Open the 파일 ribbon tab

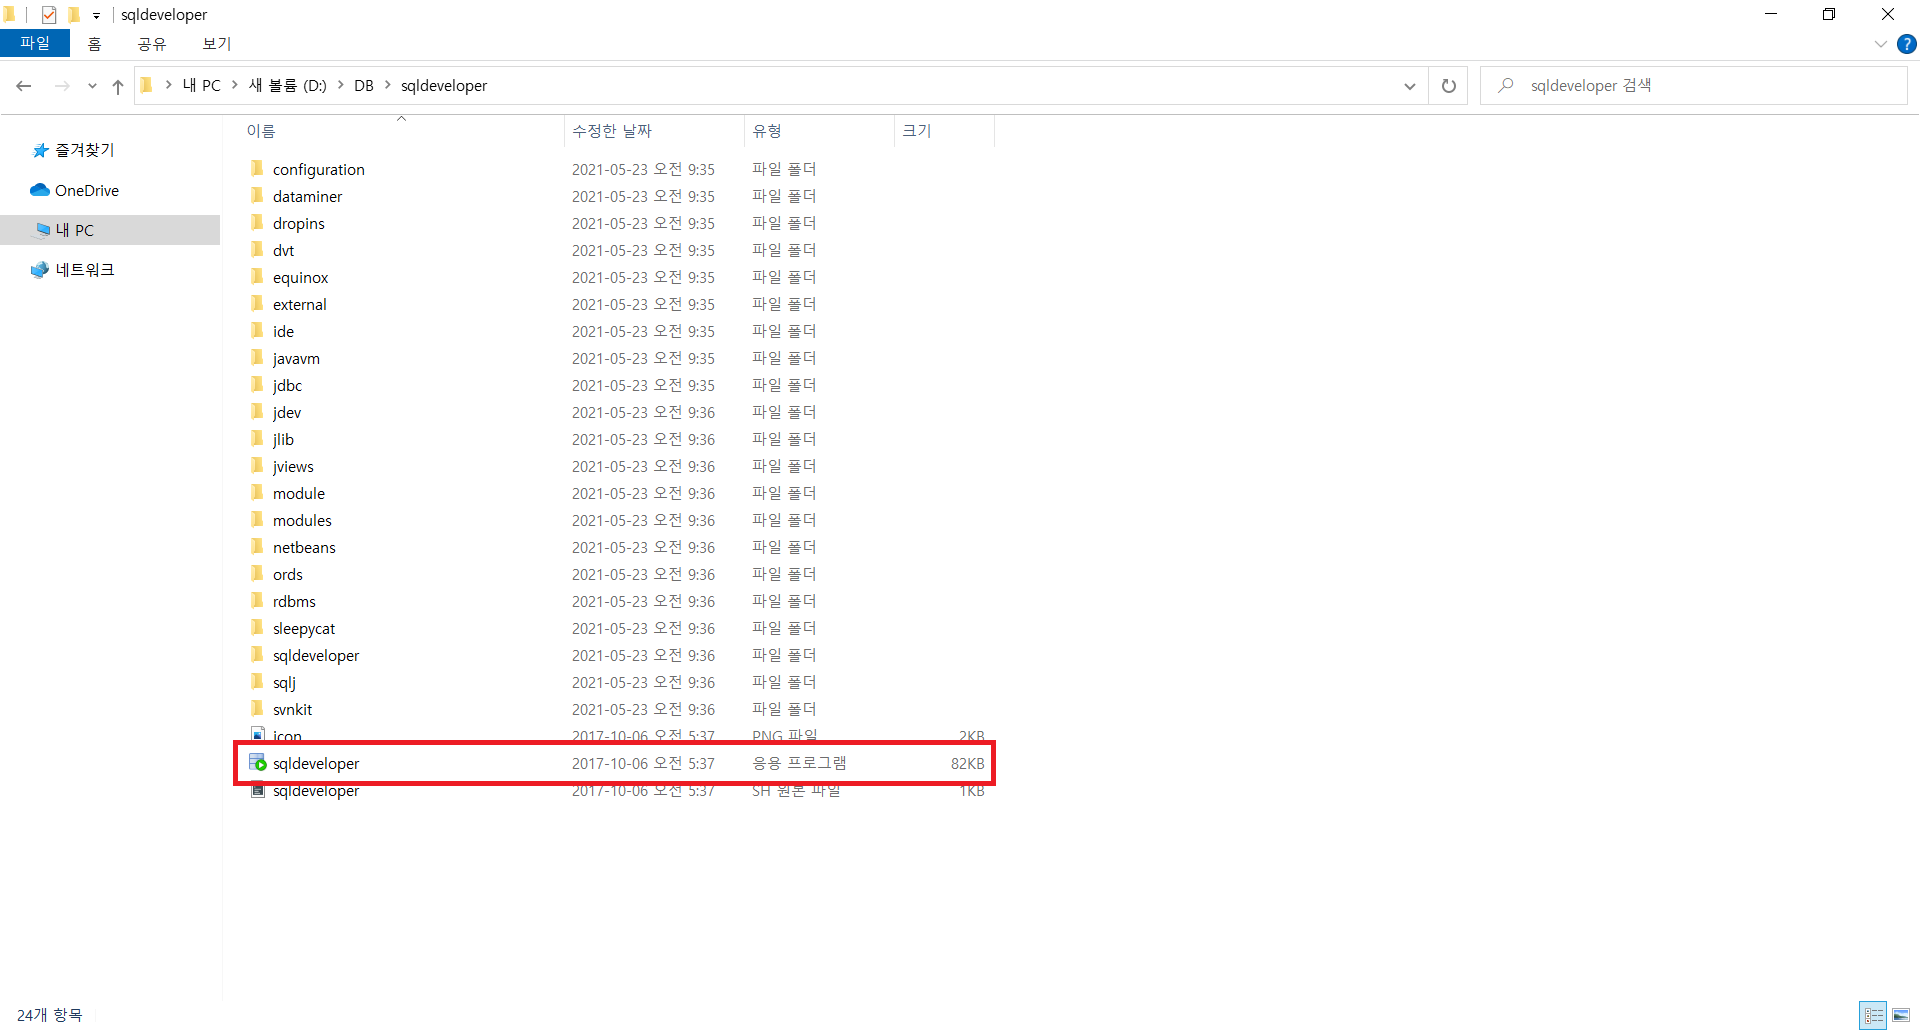pyautogui.click(x=35, y=44)
